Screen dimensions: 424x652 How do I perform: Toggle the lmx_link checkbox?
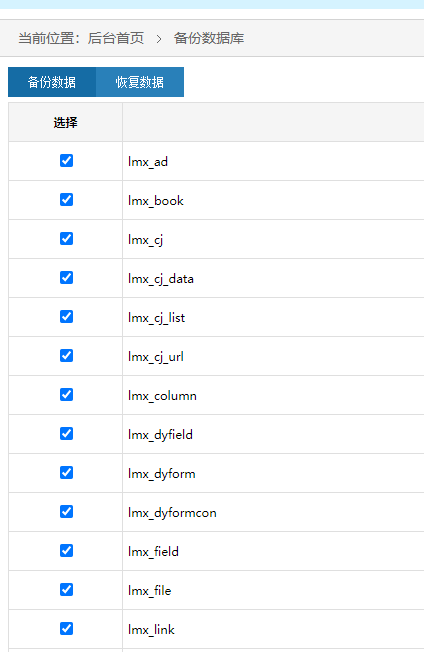[67, 628]
